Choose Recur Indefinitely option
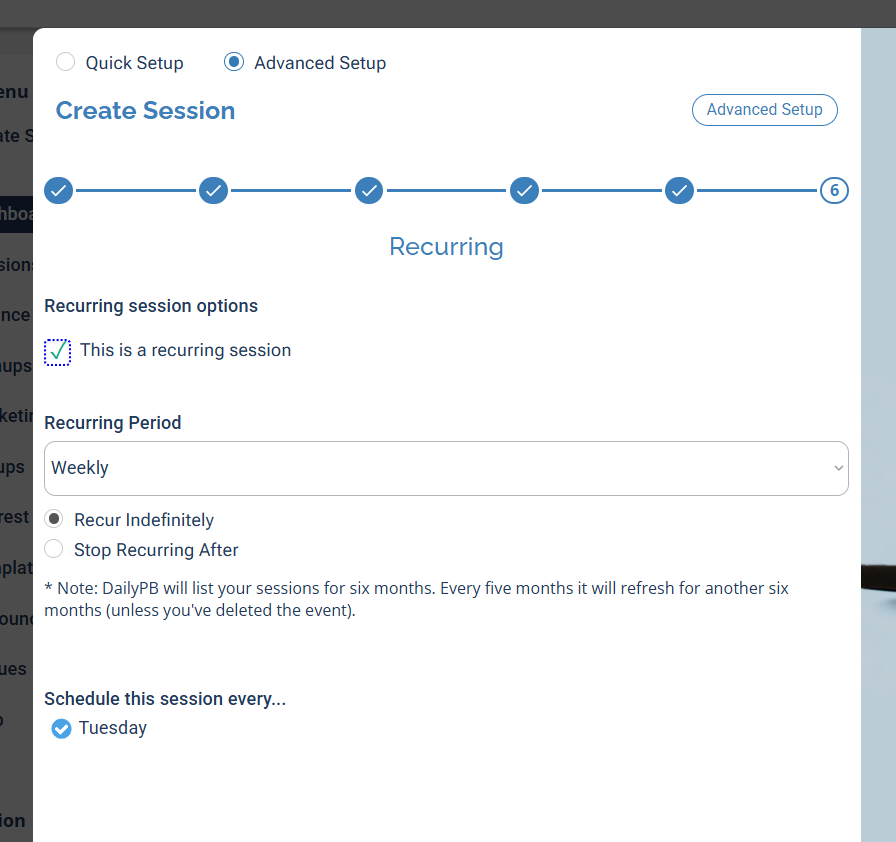Image resolution: width=896 pixels, height=842 pixels. [x=54, y=519]
